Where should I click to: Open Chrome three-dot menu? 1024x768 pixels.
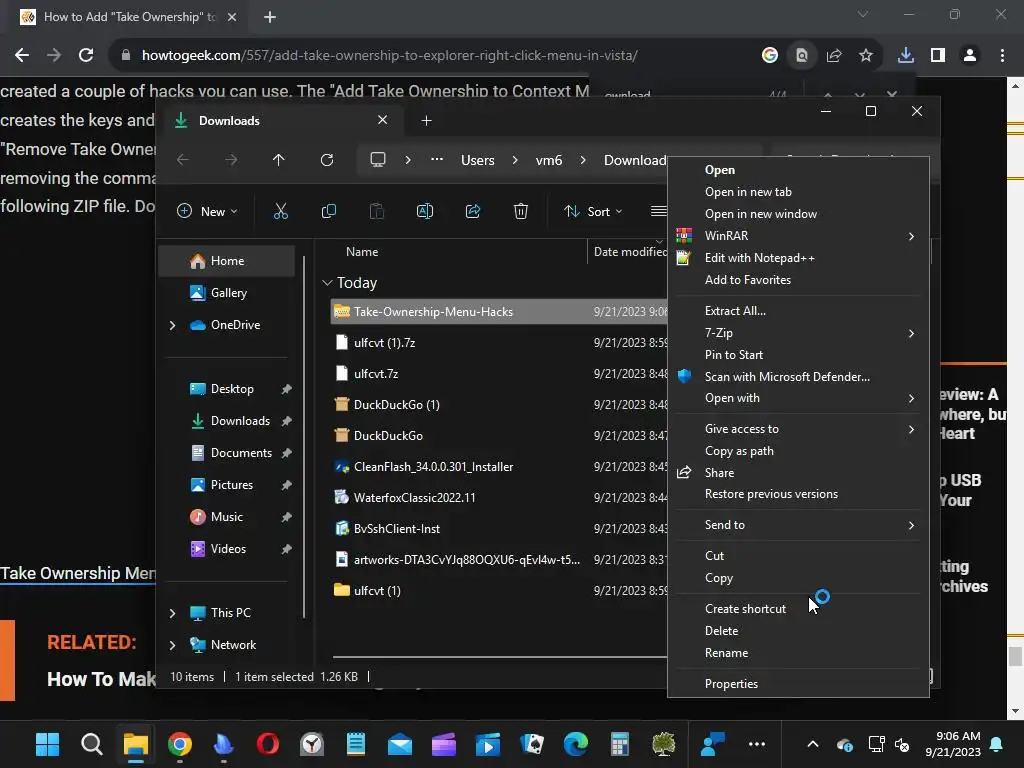coord(1002,56)
